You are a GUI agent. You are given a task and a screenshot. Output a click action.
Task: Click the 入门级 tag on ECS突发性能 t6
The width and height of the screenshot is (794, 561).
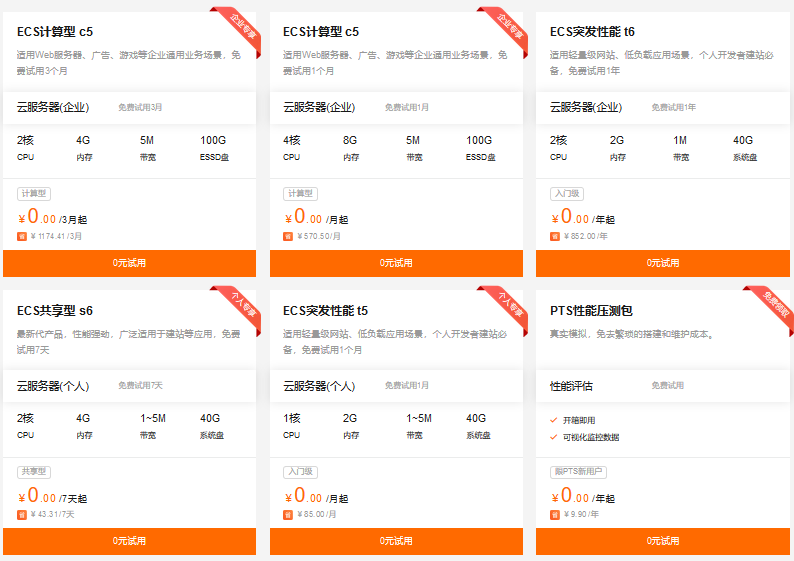[x=567, y=193]
